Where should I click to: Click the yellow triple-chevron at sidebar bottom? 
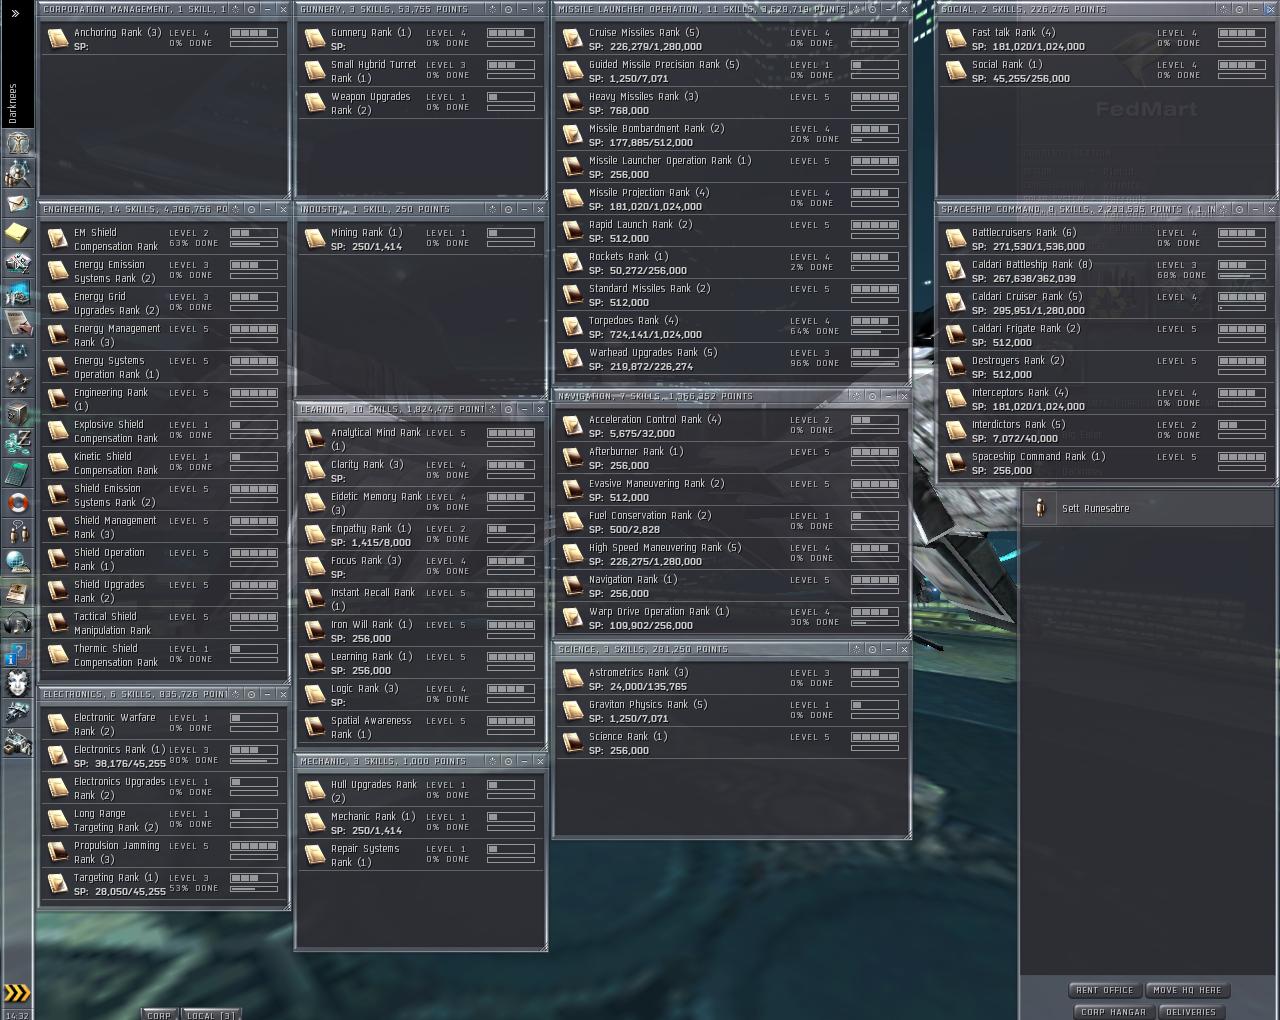tap(17, 993)
